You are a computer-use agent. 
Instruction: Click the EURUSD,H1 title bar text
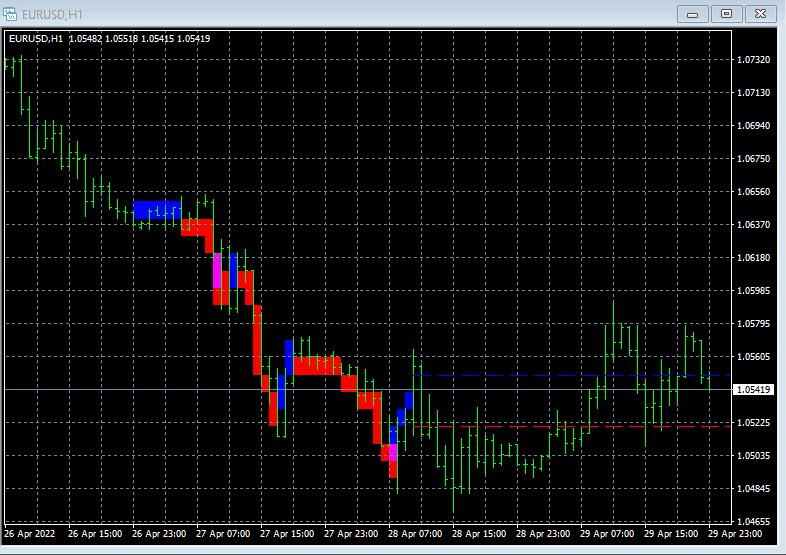52,15
